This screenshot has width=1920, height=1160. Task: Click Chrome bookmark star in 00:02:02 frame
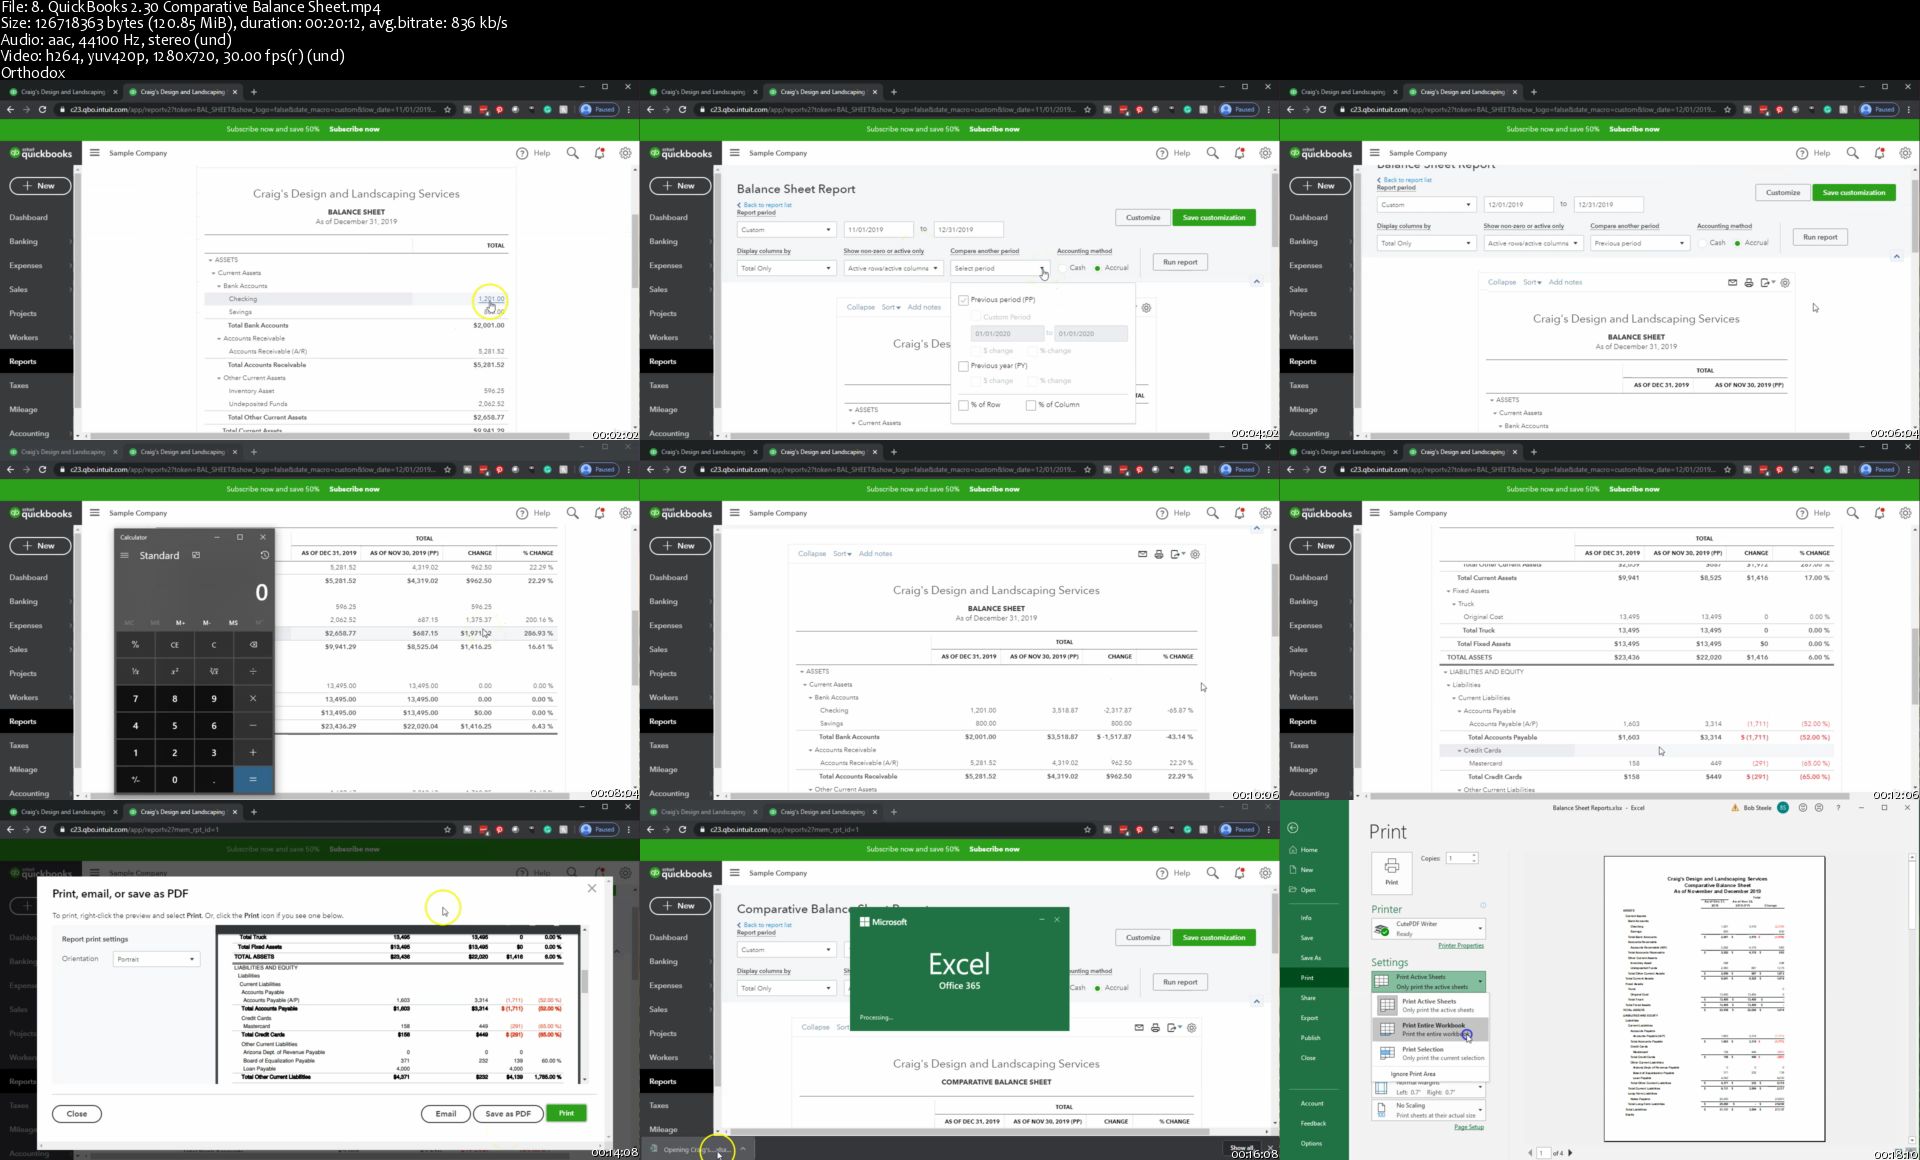click(x=447, y=109)
